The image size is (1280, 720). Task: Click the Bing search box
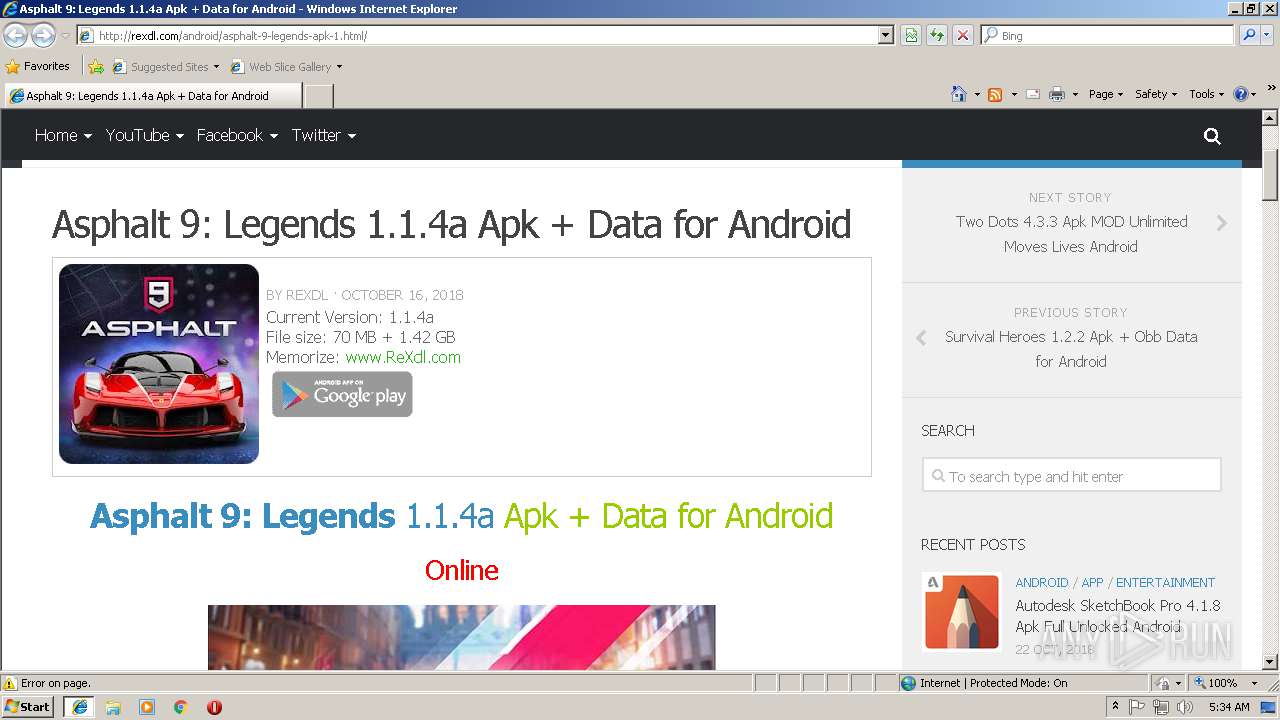pyautogui.click(x=1107, y=36)
